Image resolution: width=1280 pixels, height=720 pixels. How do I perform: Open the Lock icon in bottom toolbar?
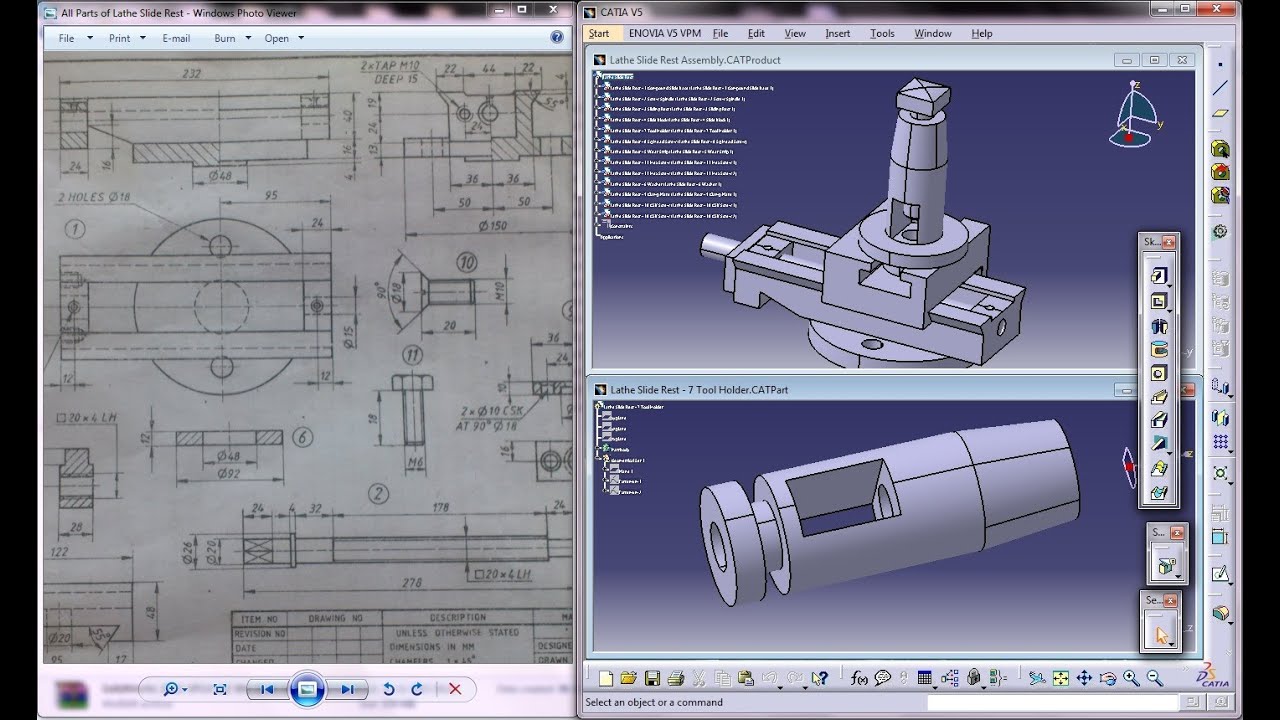tap(973, 678)
